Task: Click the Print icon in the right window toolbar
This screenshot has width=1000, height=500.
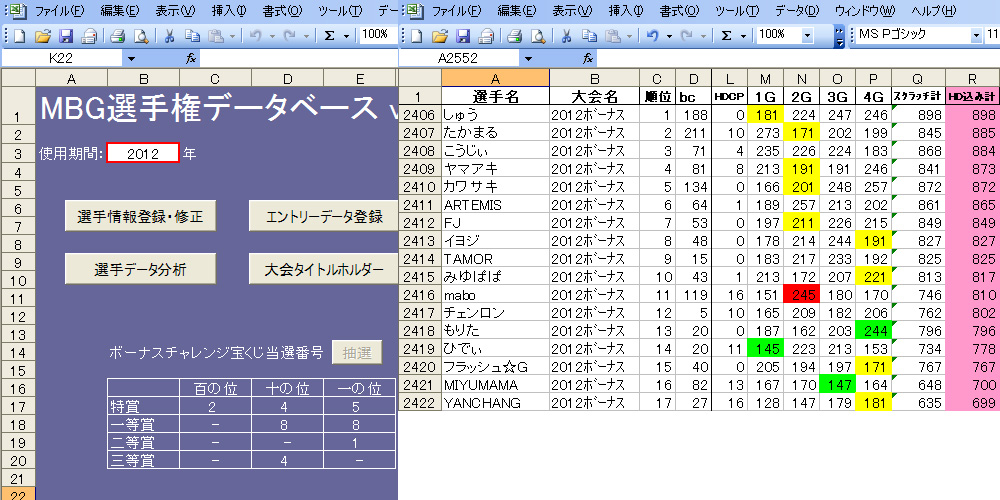Action: point(514,36)
